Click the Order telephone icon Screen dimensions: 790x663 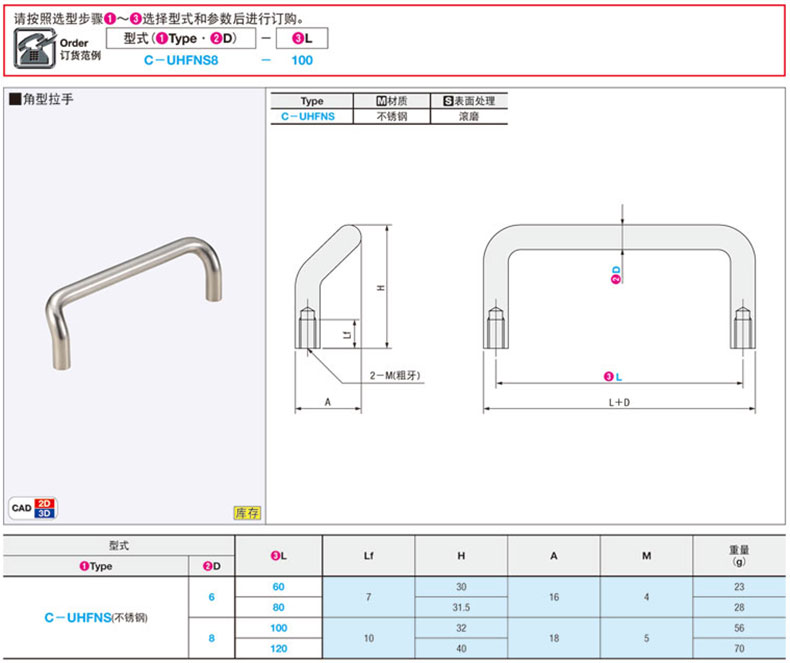click(35, 47)
